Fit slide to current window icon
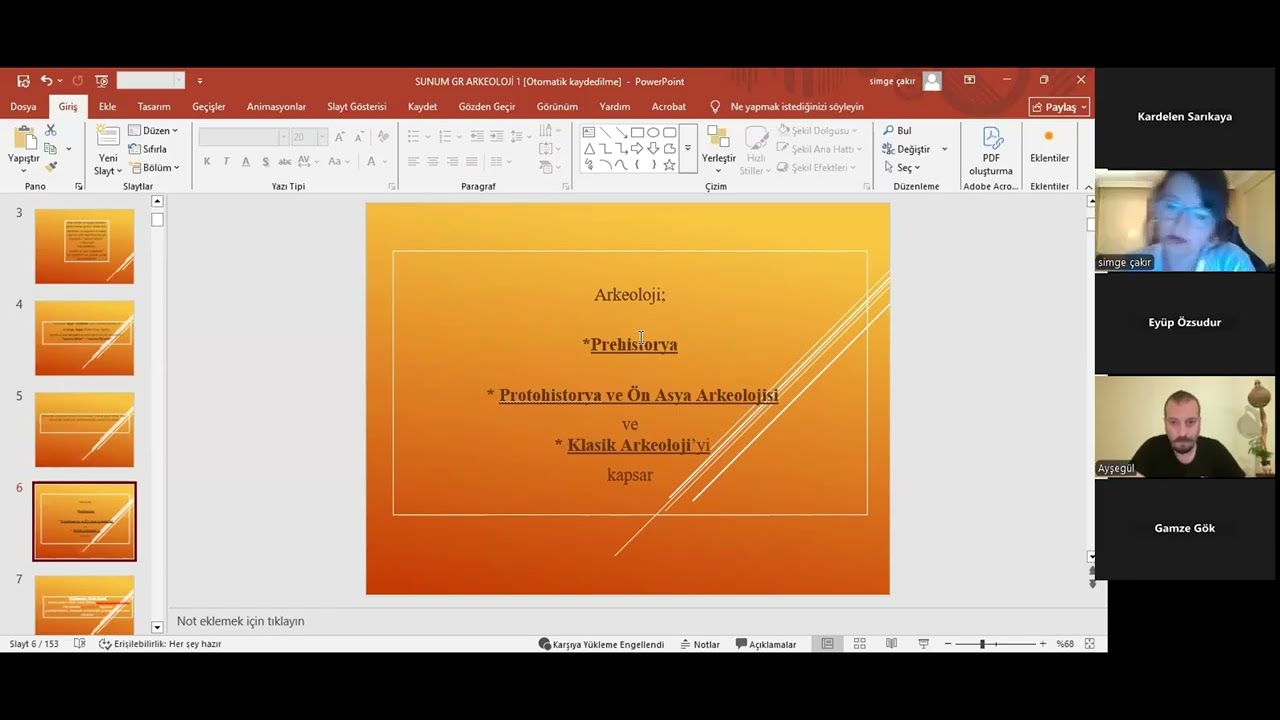1280x720 pixels. (x=1089, y=644)
